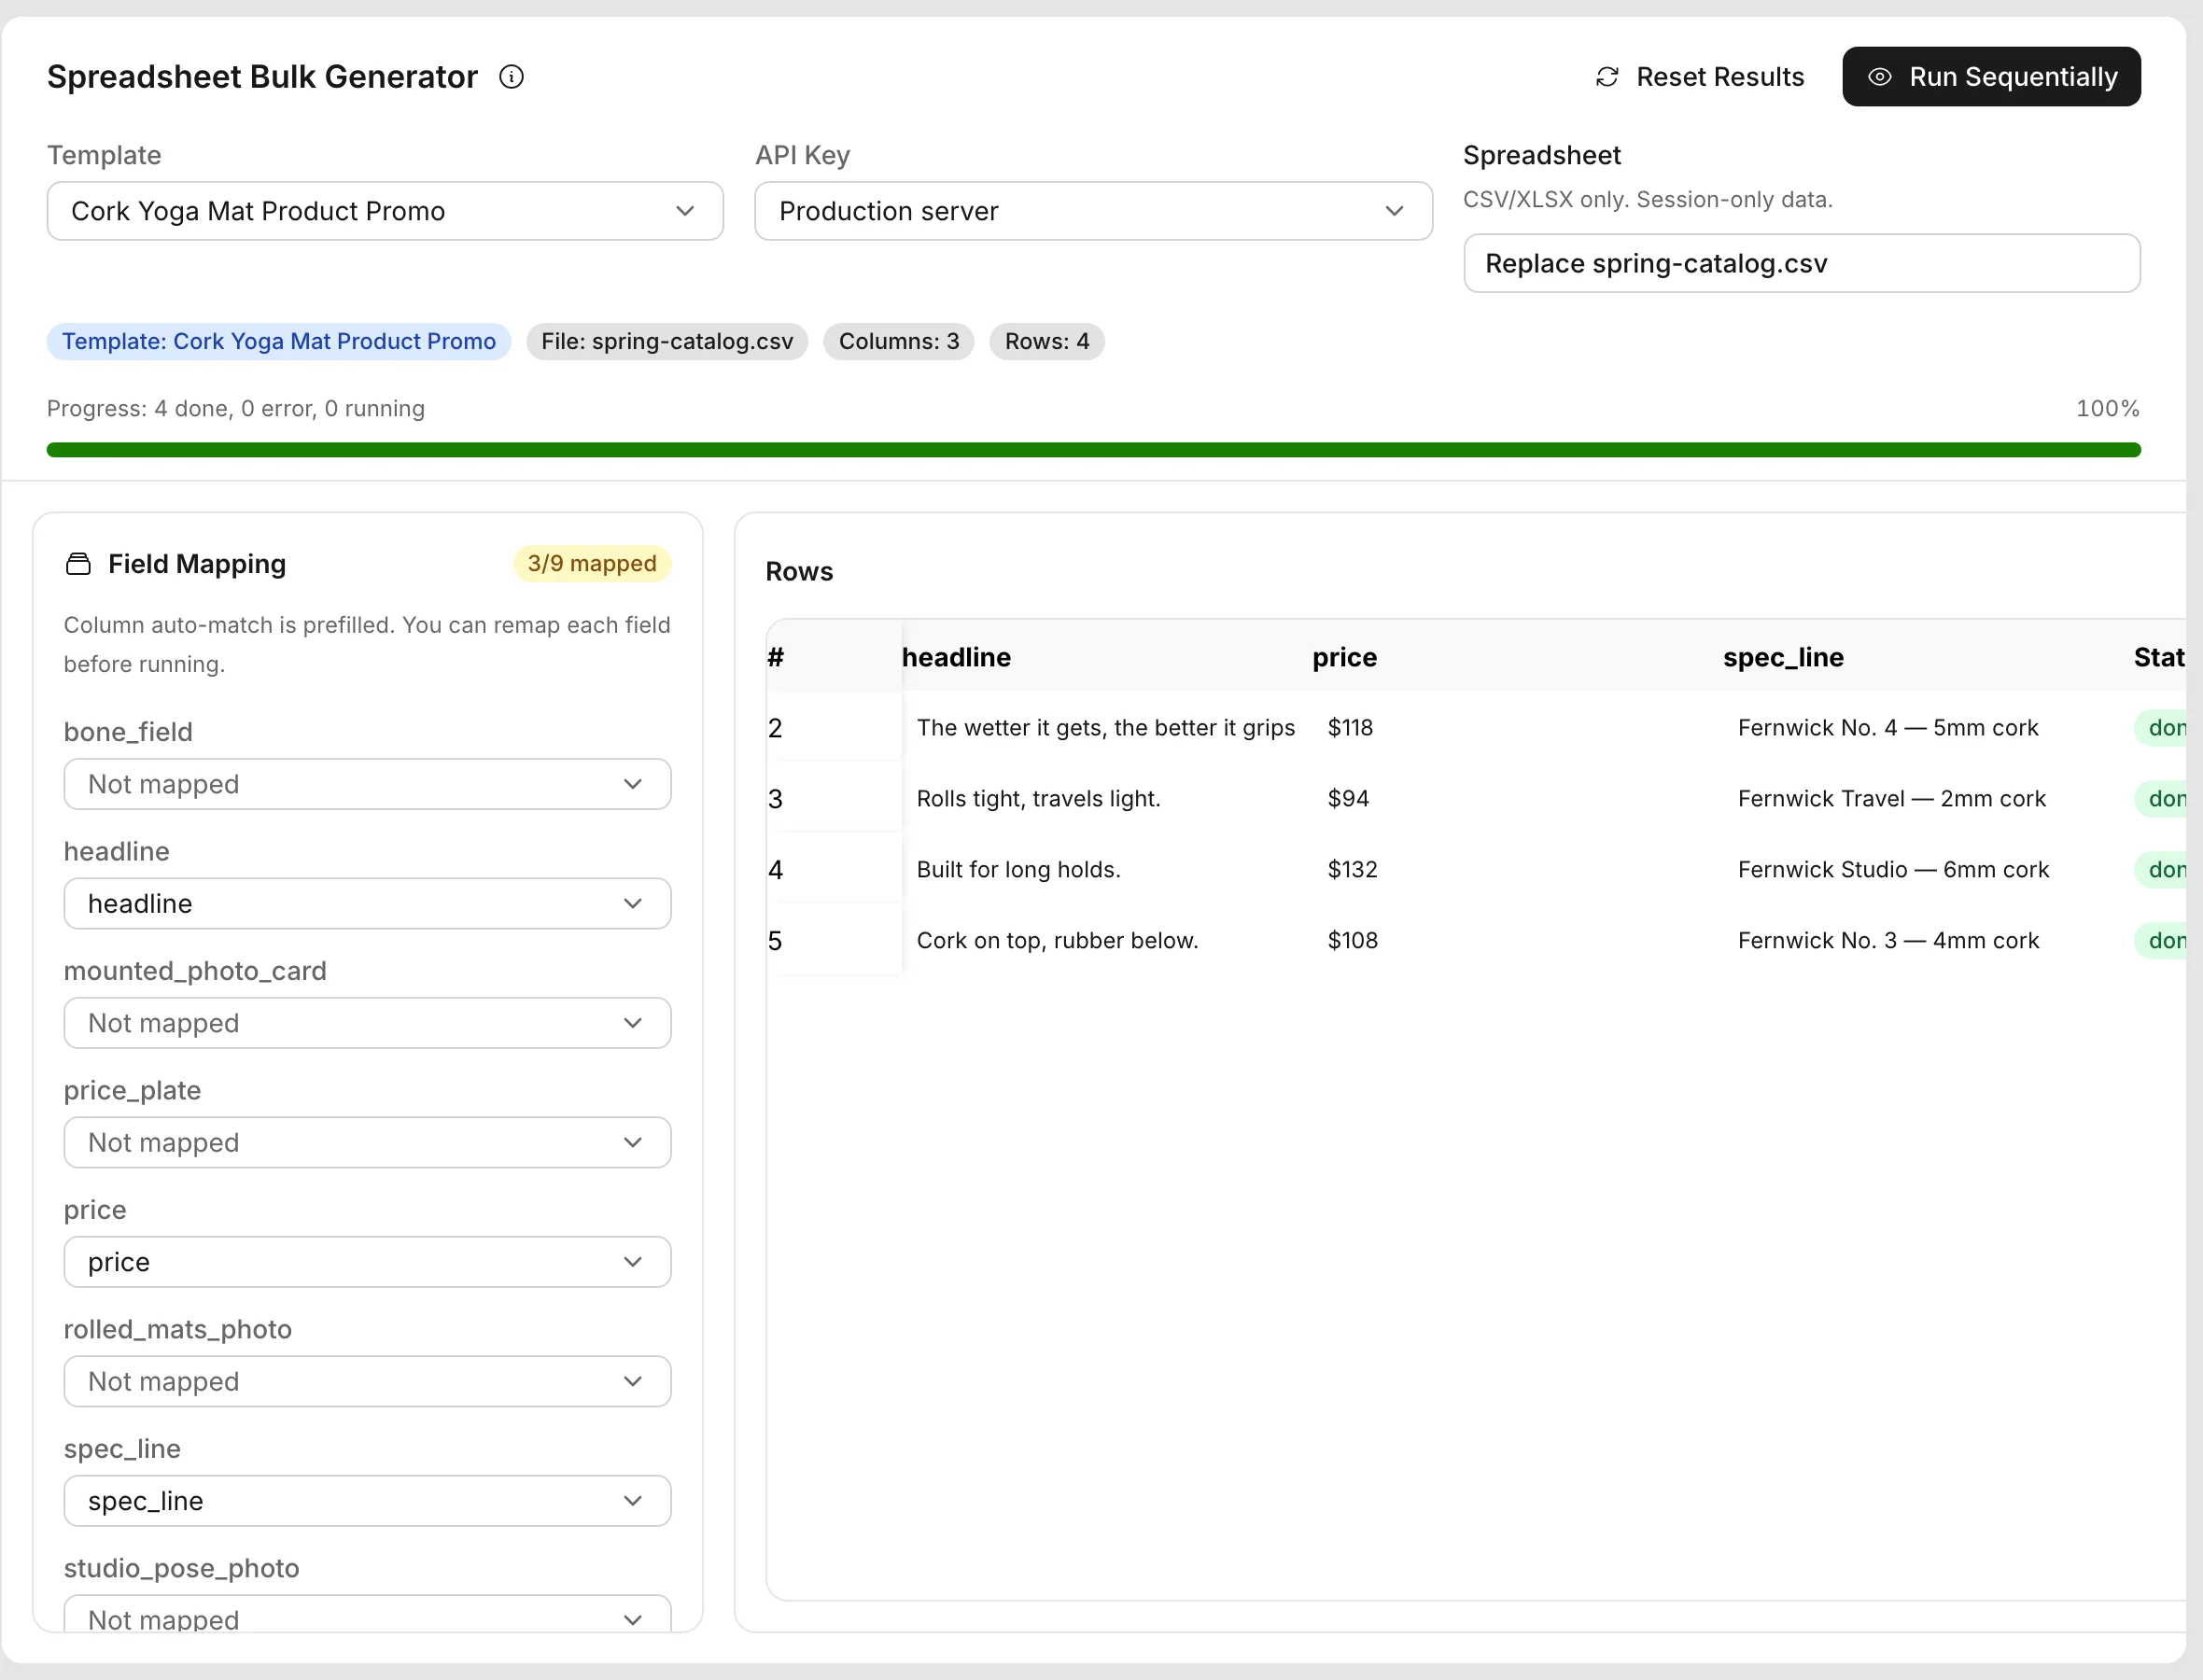Click the Reset Results button
This screenshot has height=1680, width=2203.
pyautogui.click(x=1699, y=77)
